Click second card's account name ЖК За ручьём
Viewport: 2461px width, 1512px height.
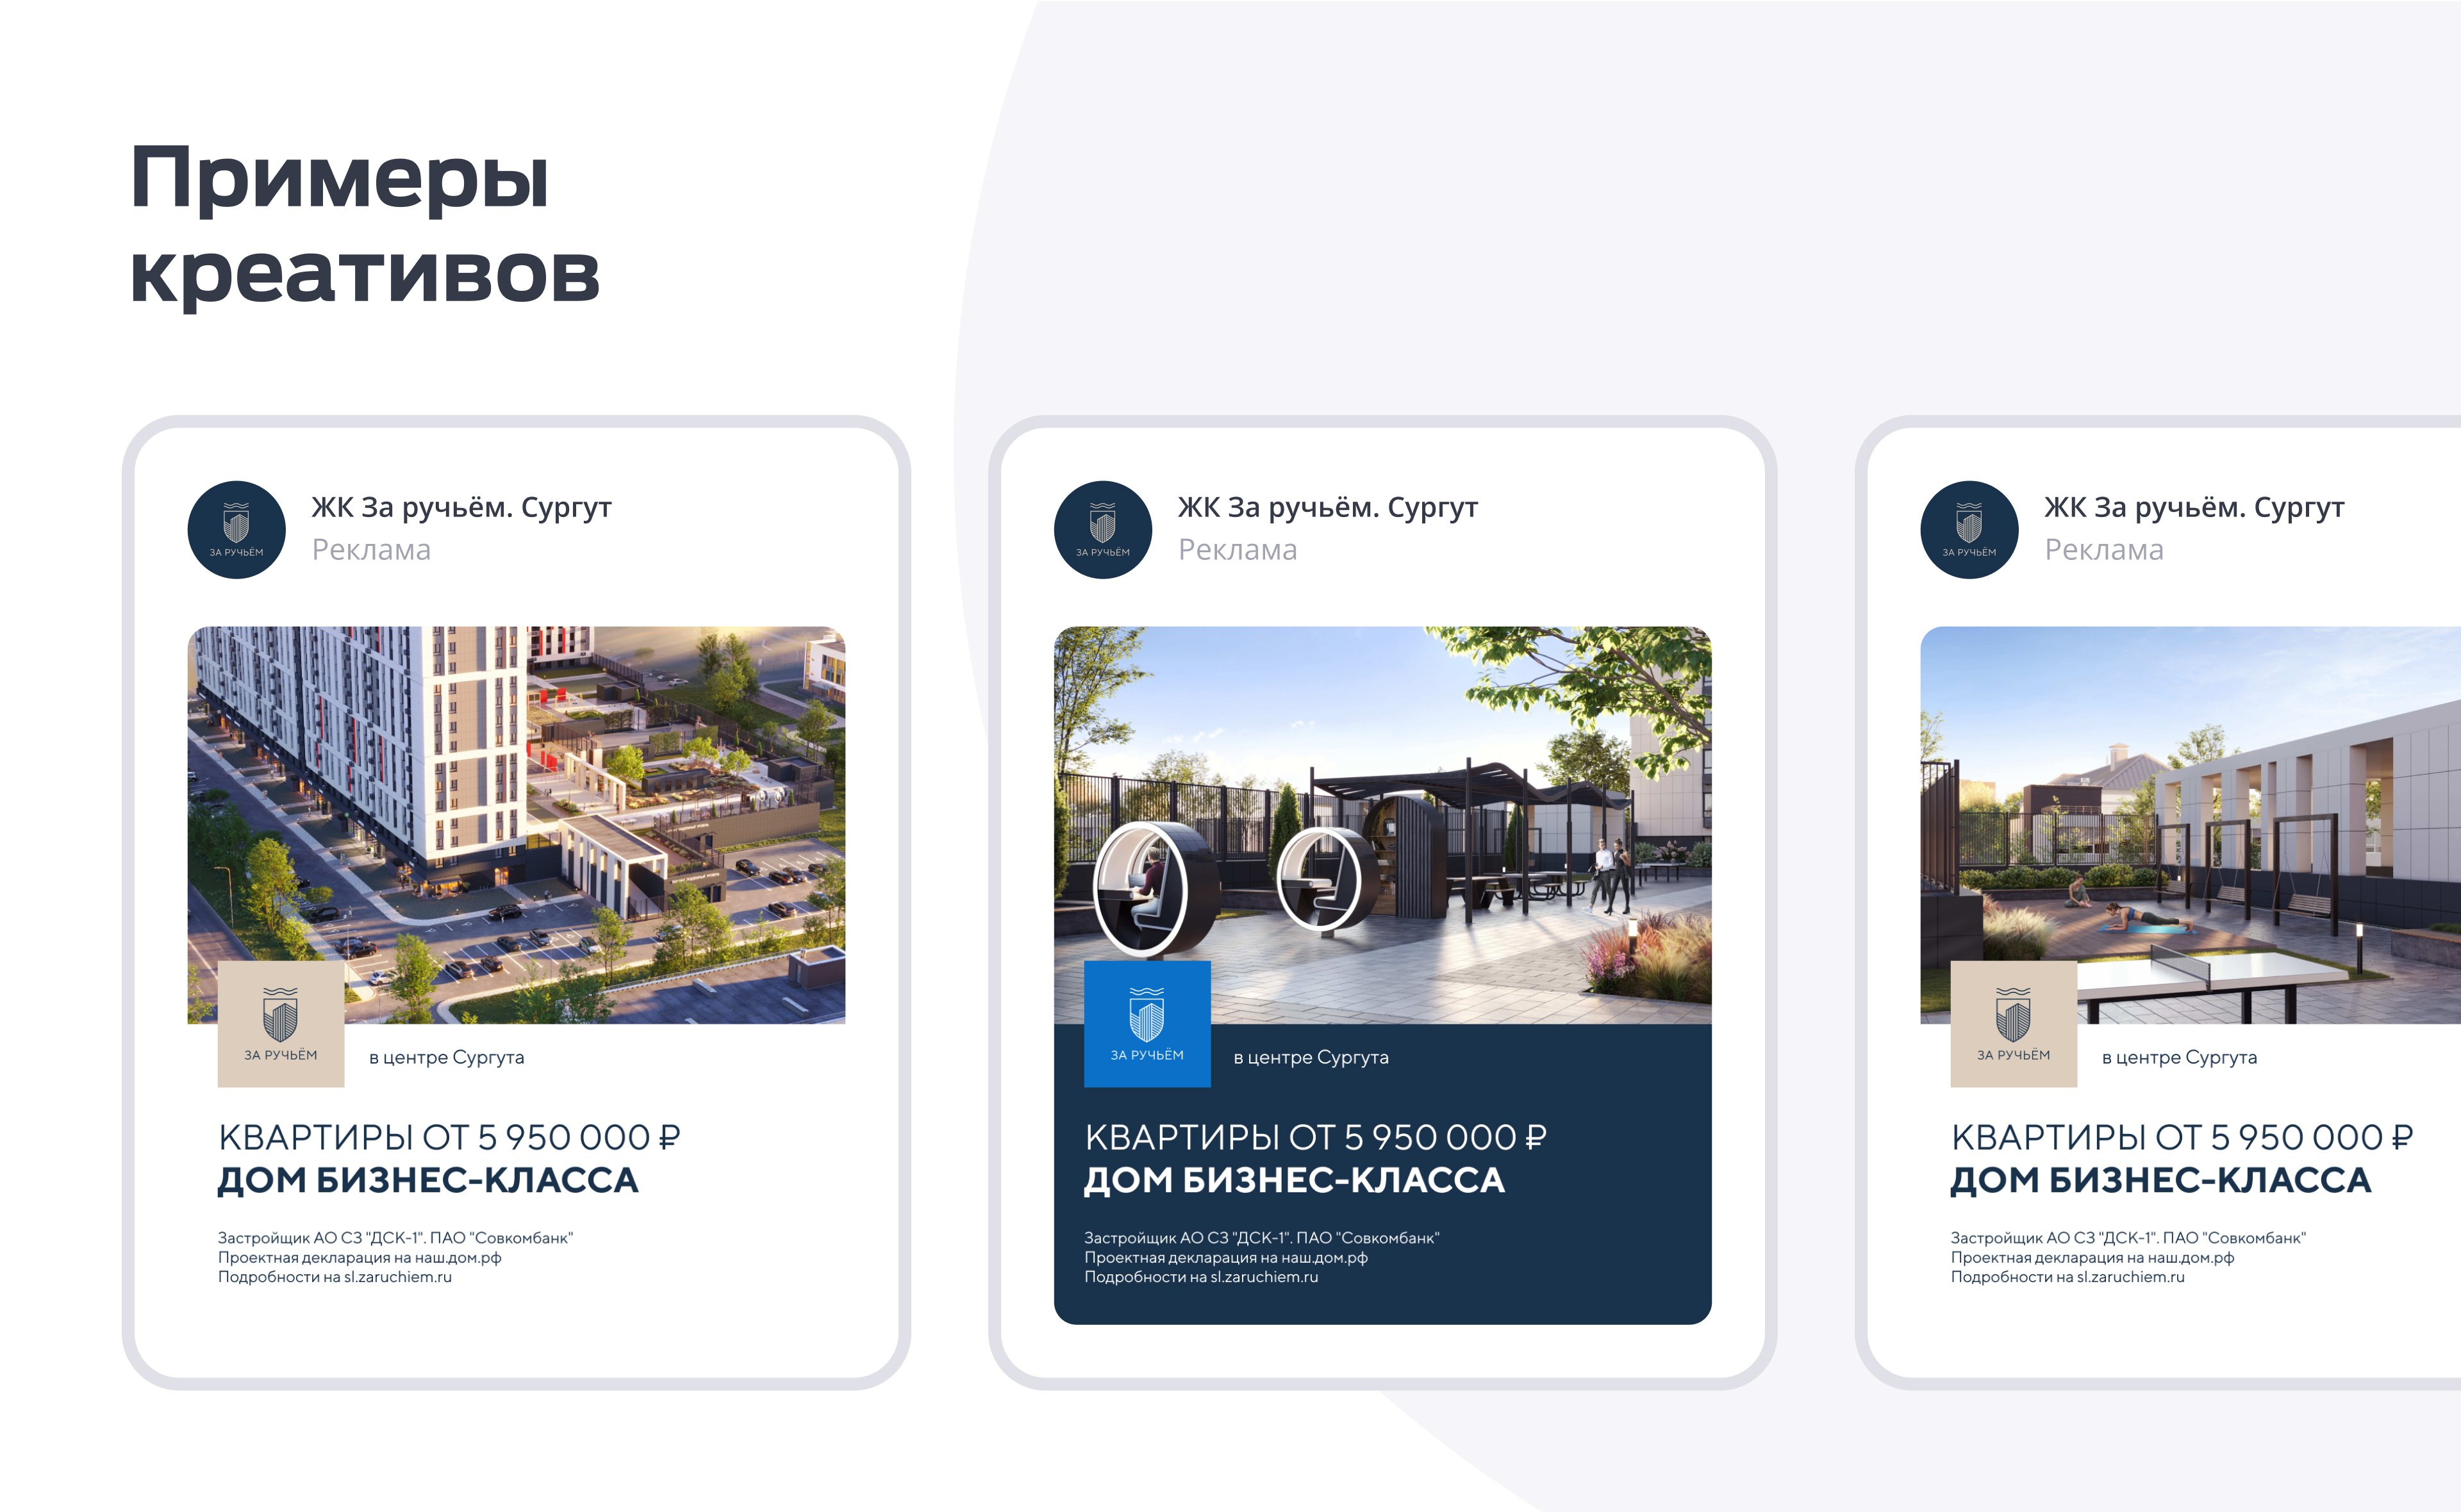pos(1327,507)
